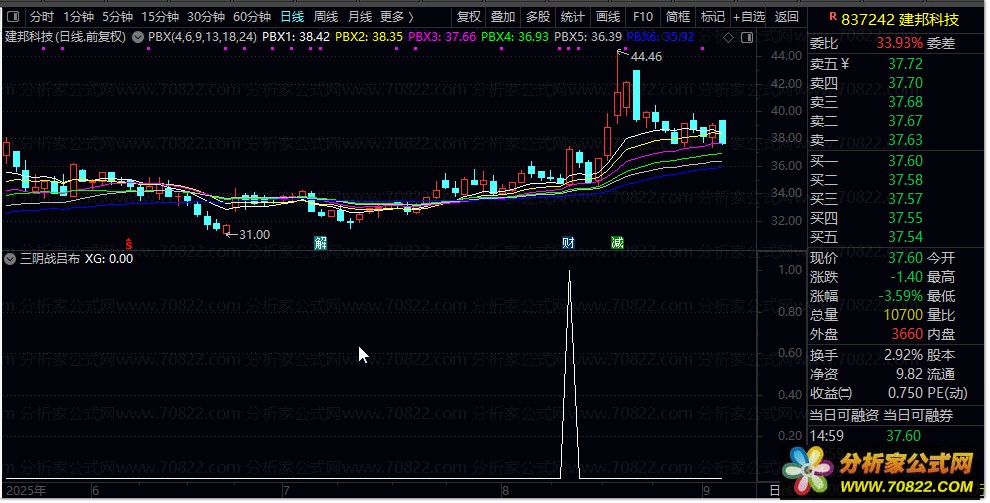Click the 买四 price 37.55
990x503 pixels.
[x=905, y=218]
